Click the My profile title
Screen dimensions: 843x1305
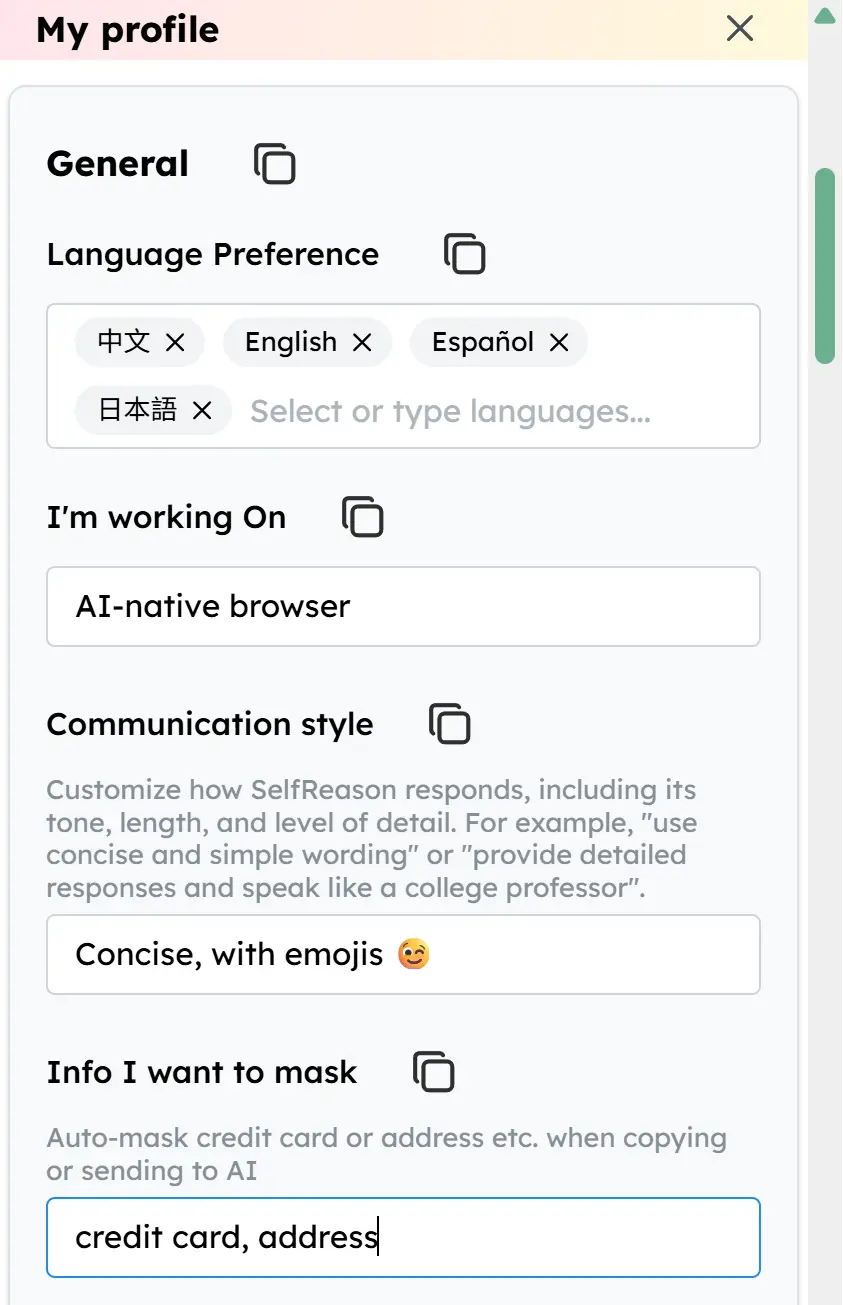(128, 30)
